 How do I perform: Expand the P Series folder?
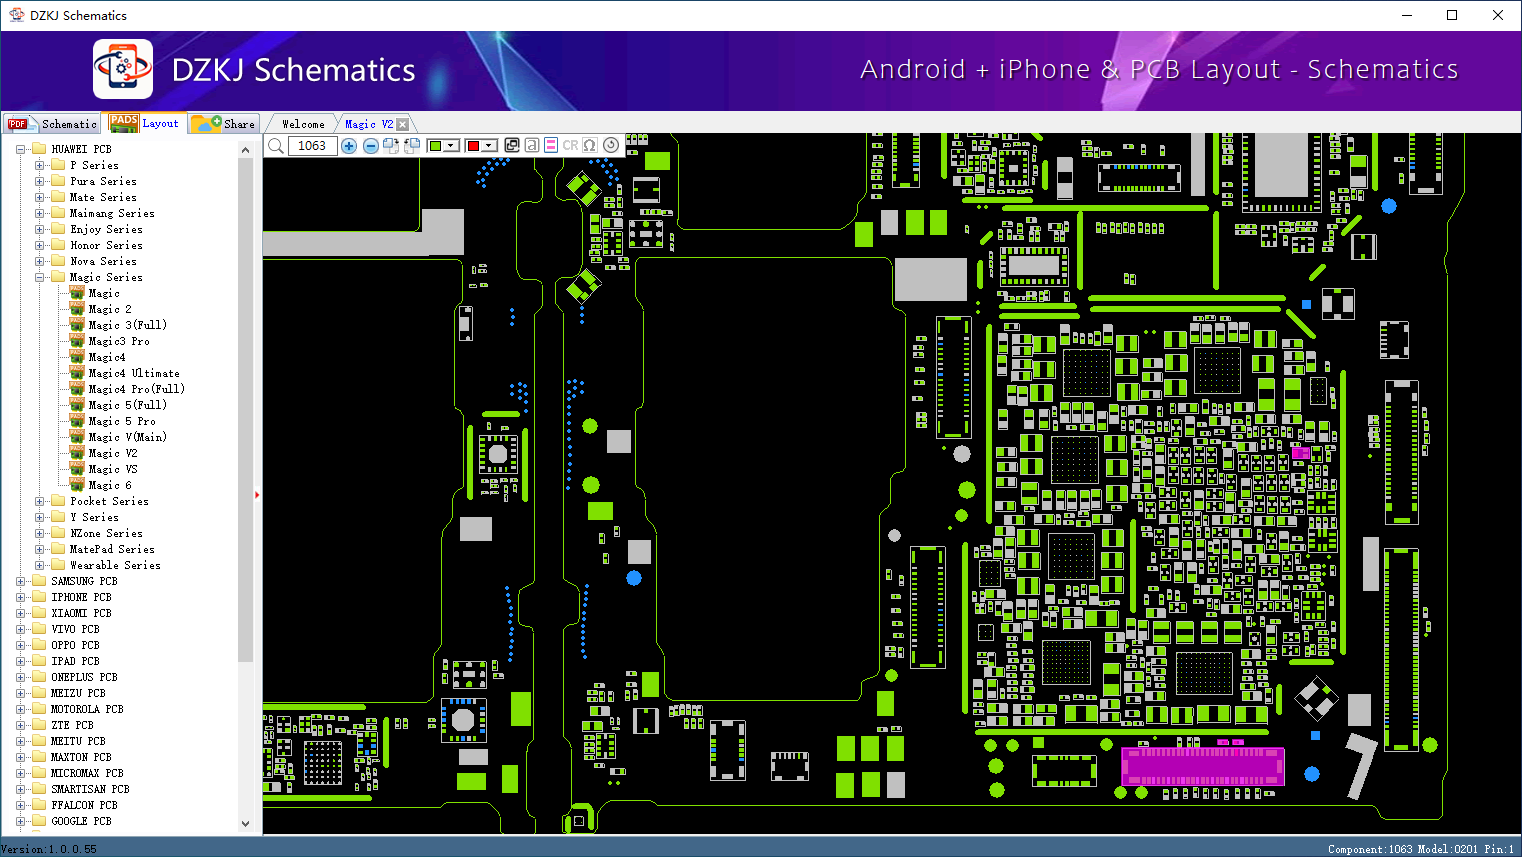pyautogui.click(x=40, y=165)
